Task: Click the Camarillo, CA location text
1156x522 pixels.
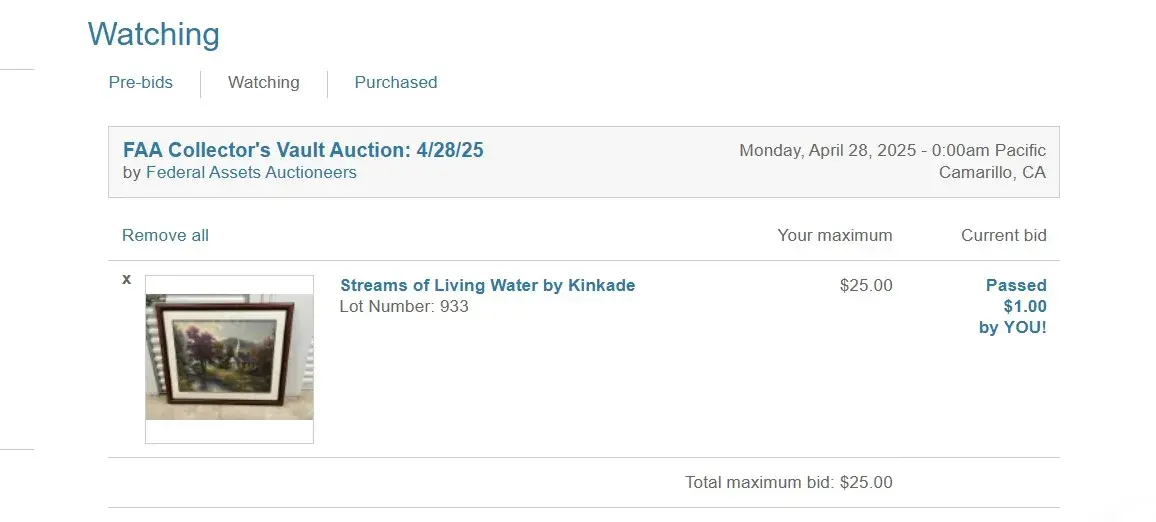Action: click(x=992, y=172)
